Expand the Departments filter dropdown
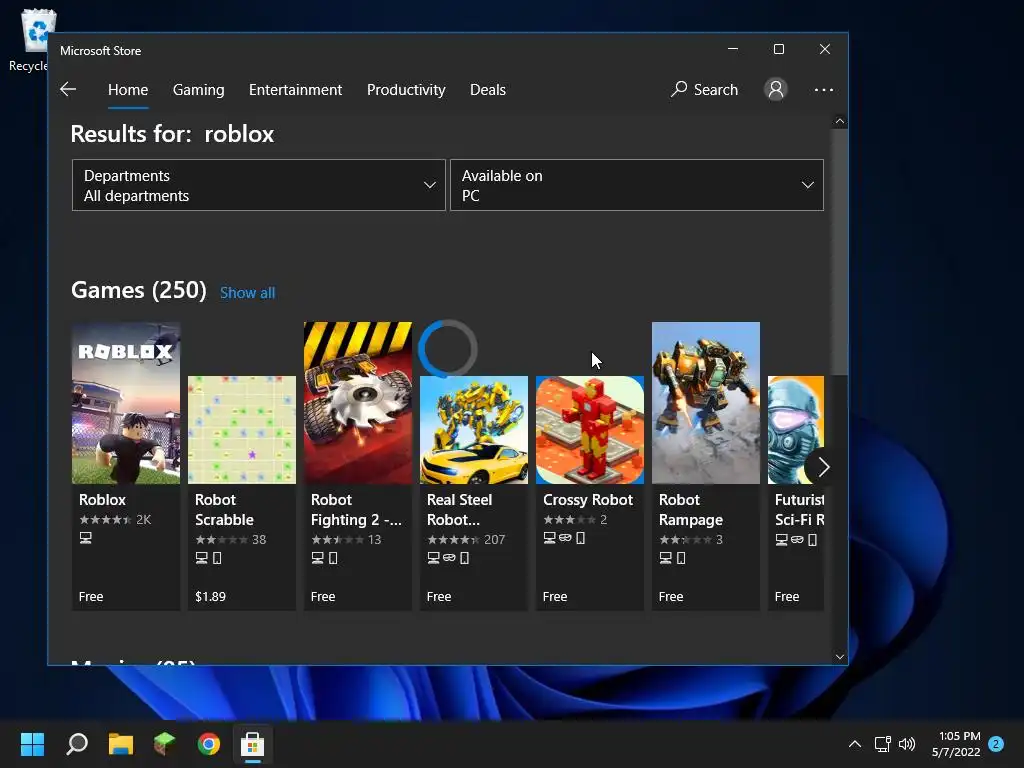 [x=259, y=185]
